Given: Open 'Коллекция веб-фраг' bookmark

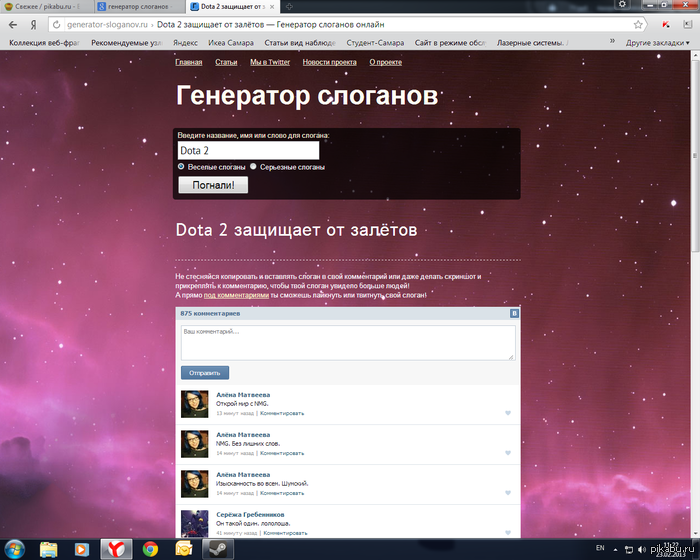Looking at the screenshot, I should pos(44,43).
